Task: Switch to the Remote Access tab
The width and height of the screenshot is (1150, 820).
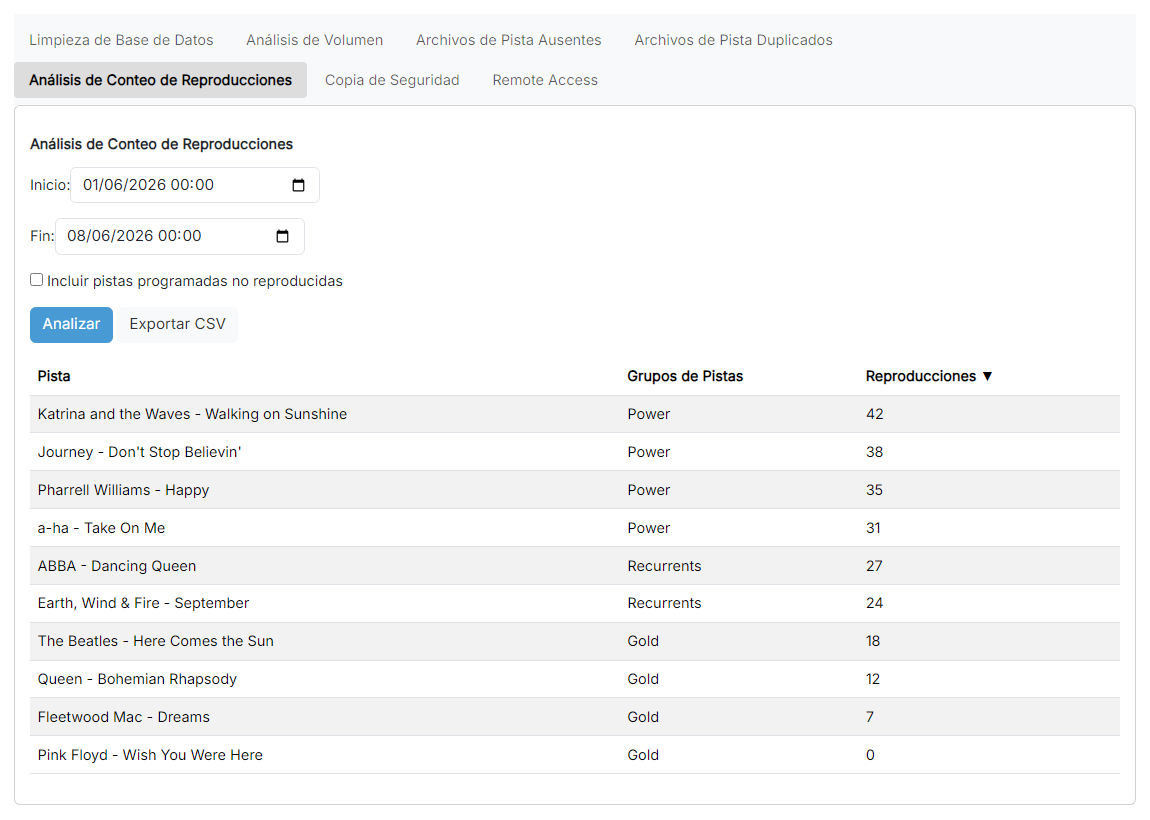Action: 545,80
